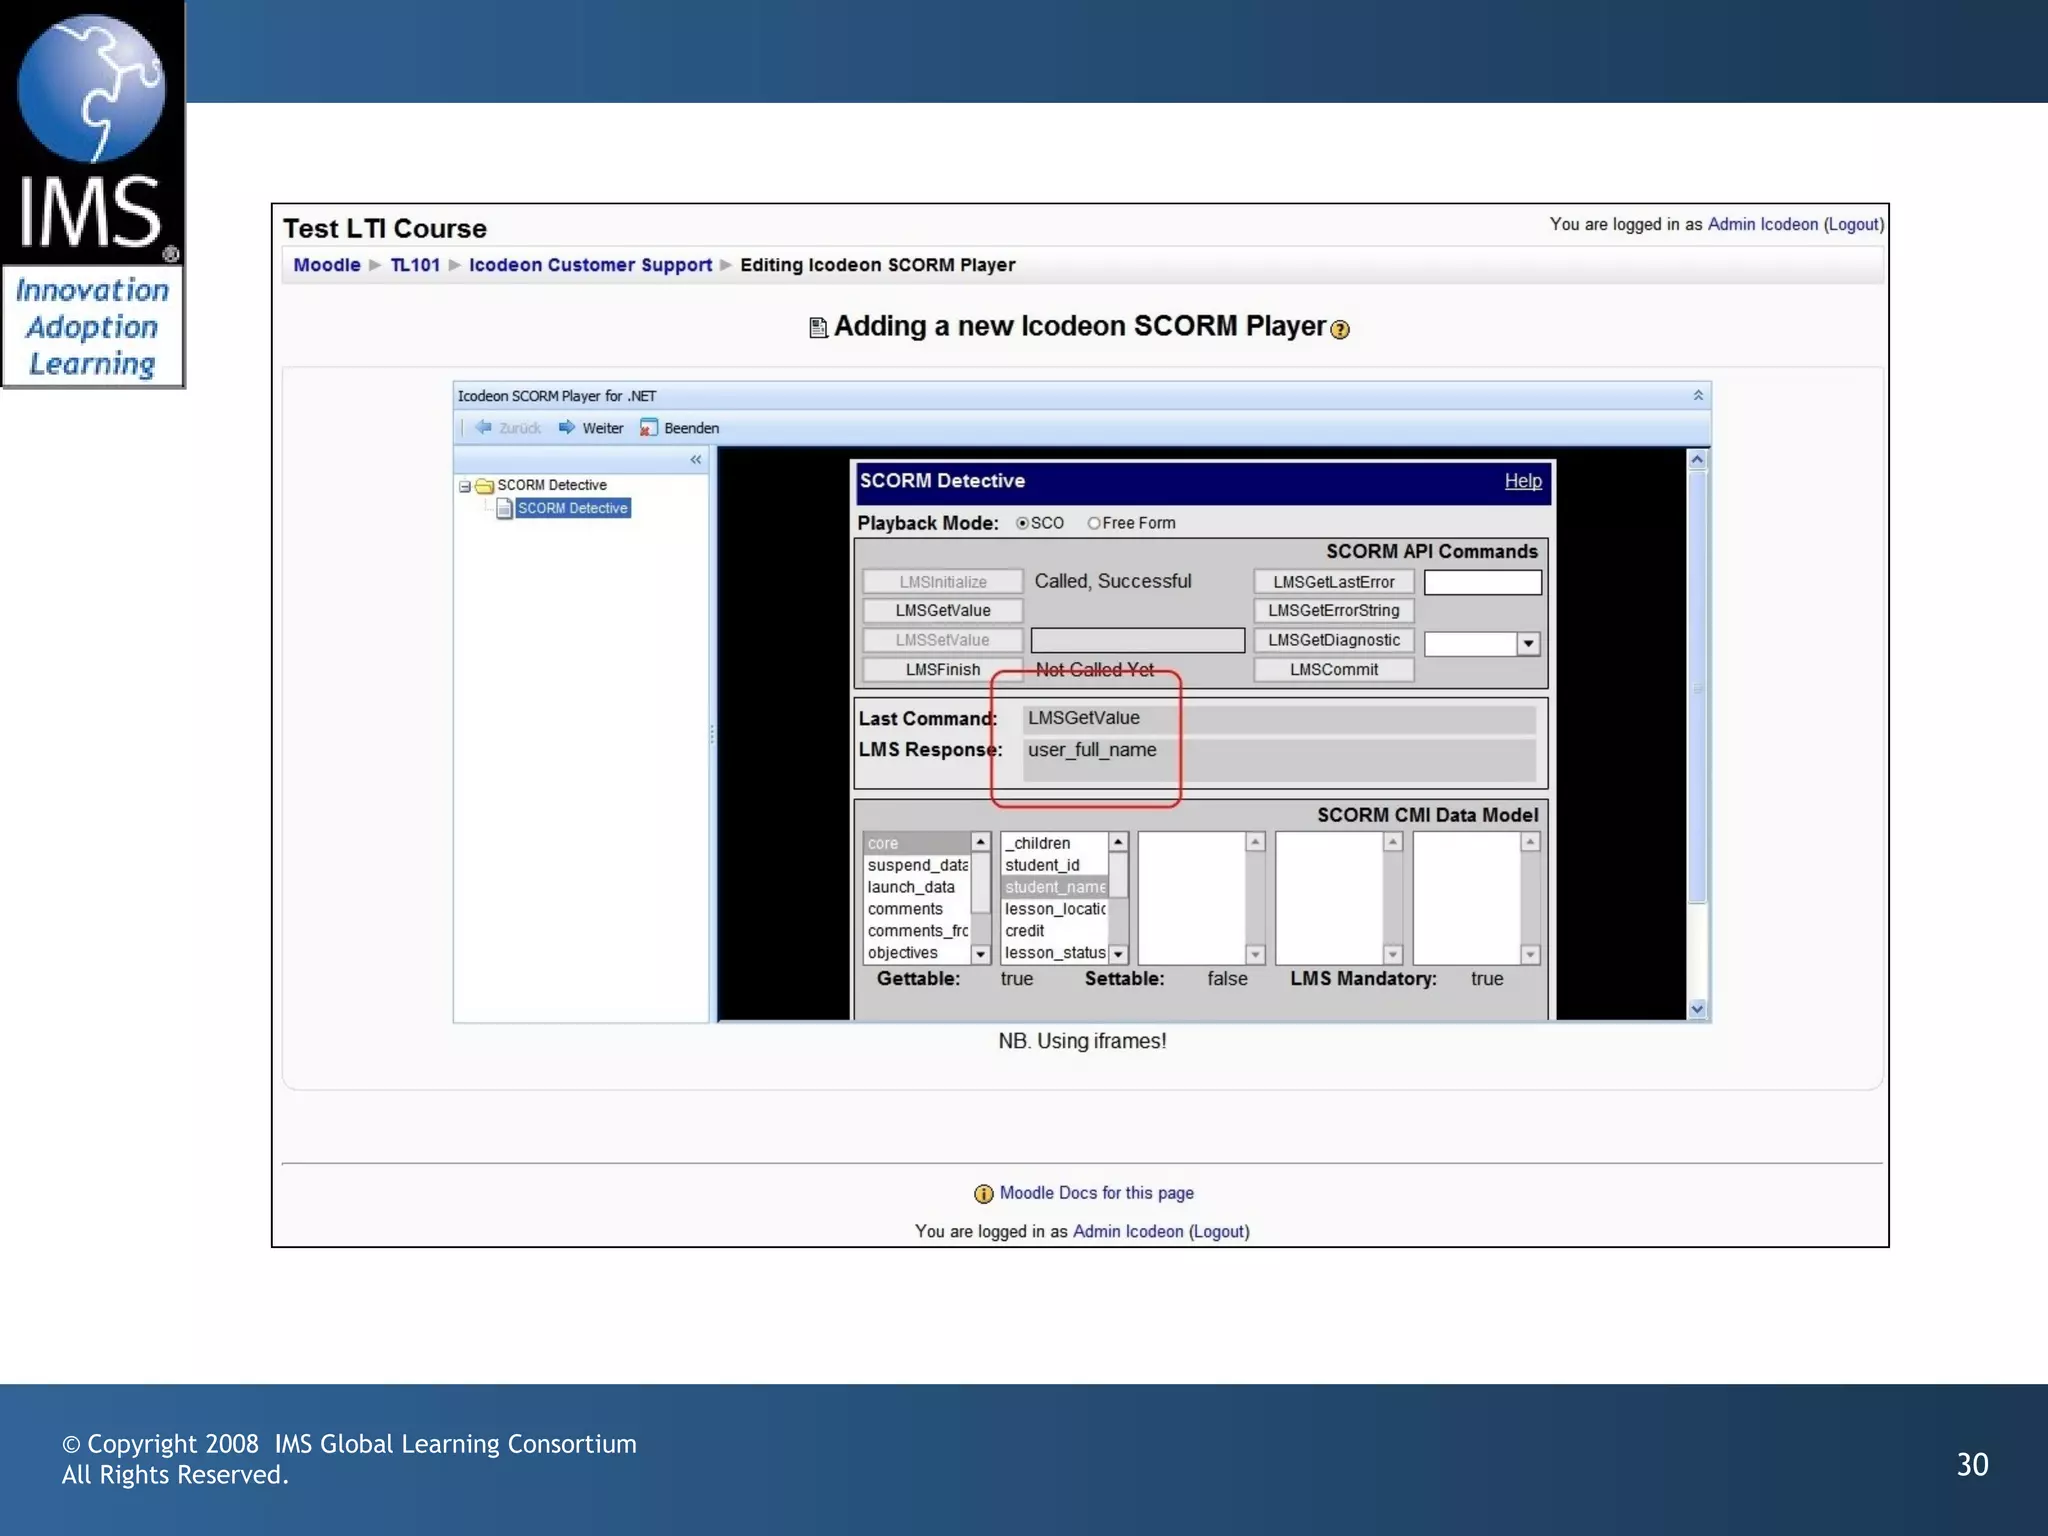The height and width of the screenshot is (1536, 2048).
Task: Click the Weiter forward arrow icon
Action: (x=567, y=427)
